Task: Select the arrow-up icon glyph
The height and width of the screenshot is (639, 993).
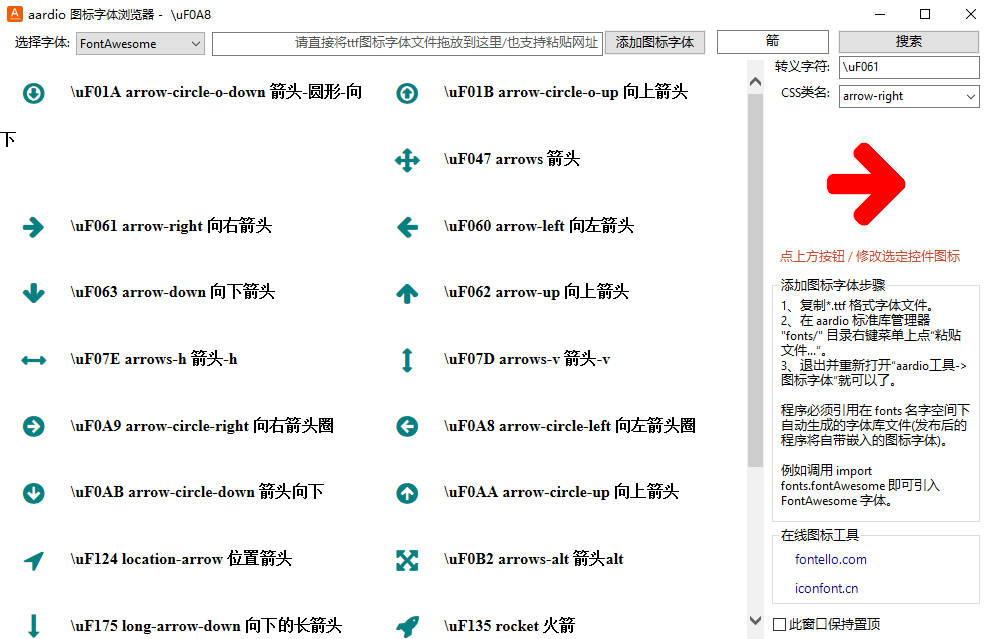Action: coord(407,293)
